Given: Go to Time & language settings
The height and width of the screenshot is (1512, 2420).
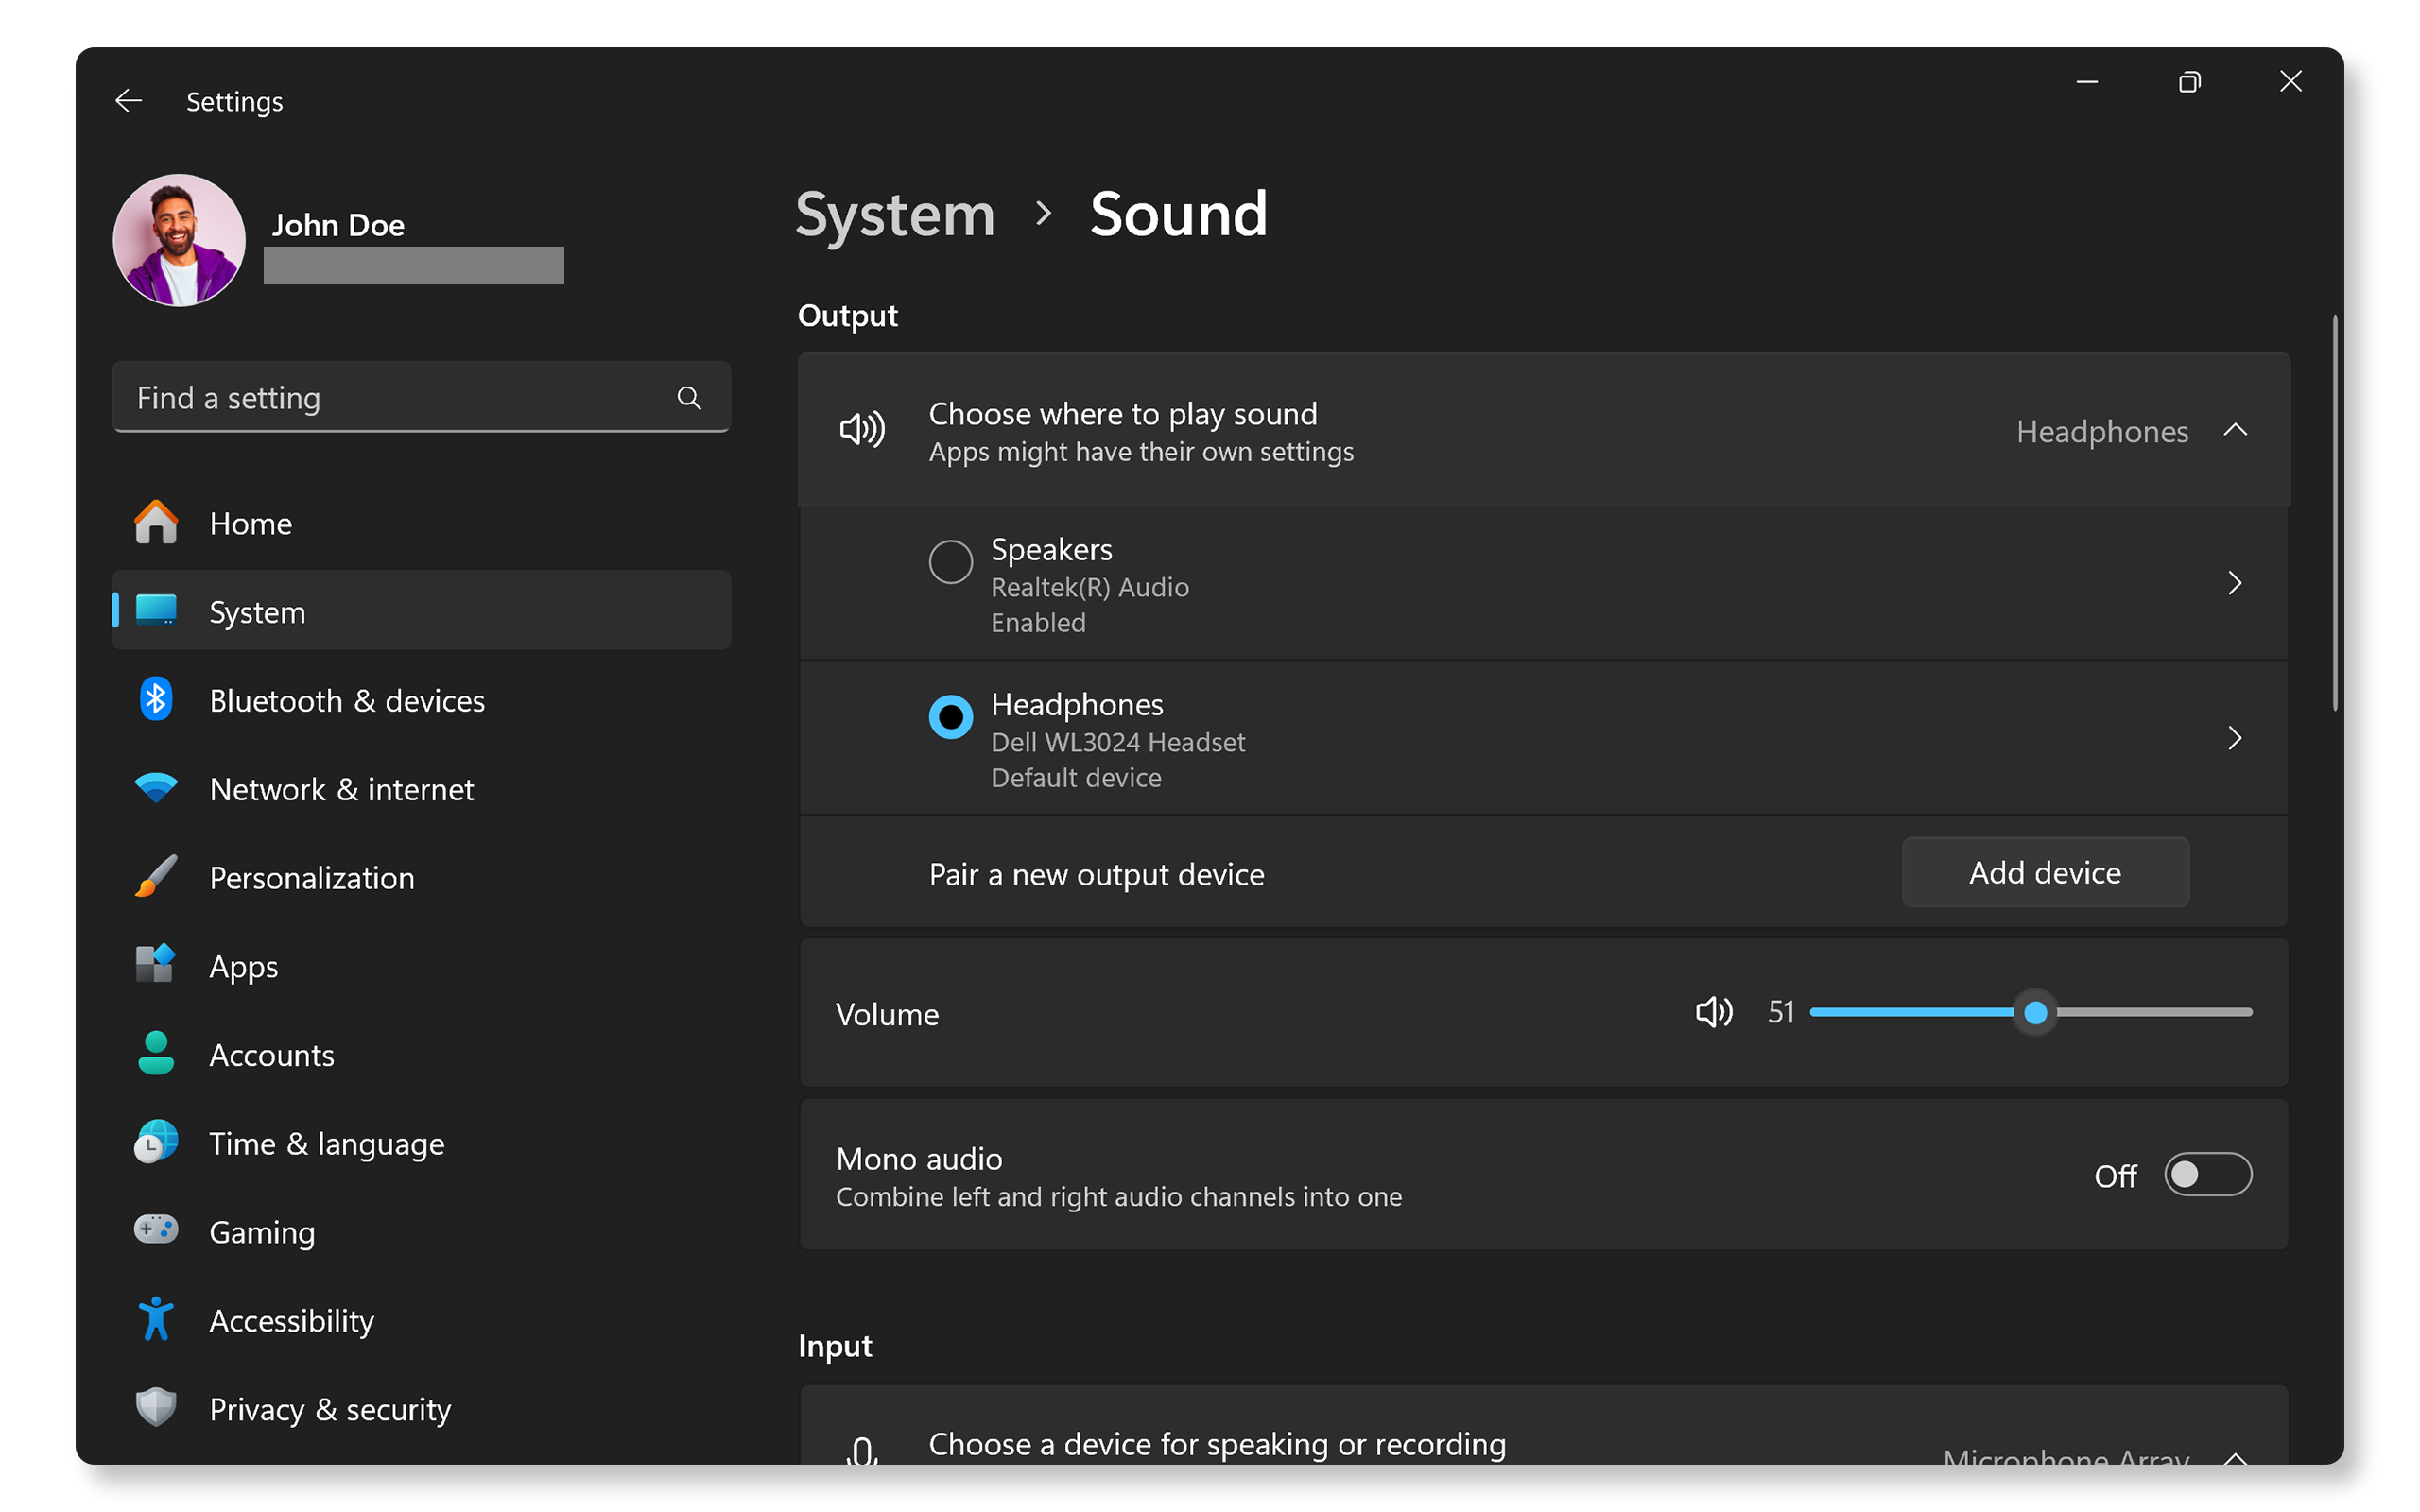Looking at the screenshot, I should 326,1143.
